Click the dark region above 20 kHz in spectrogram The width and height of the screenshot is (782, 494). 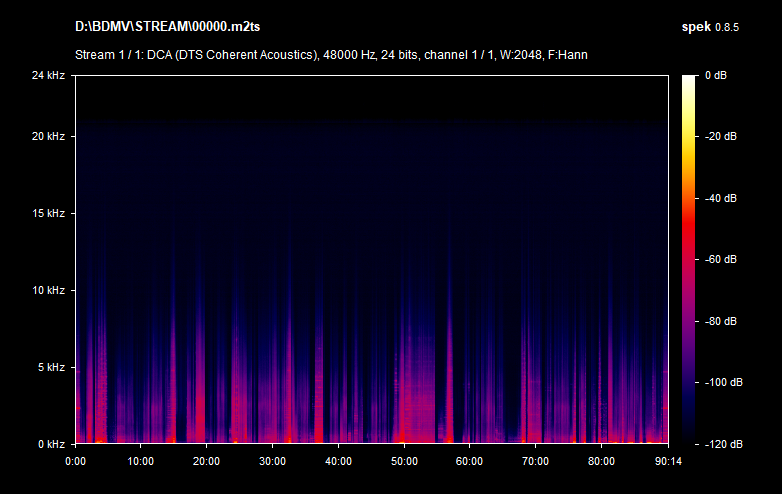(x=370, y=98)
